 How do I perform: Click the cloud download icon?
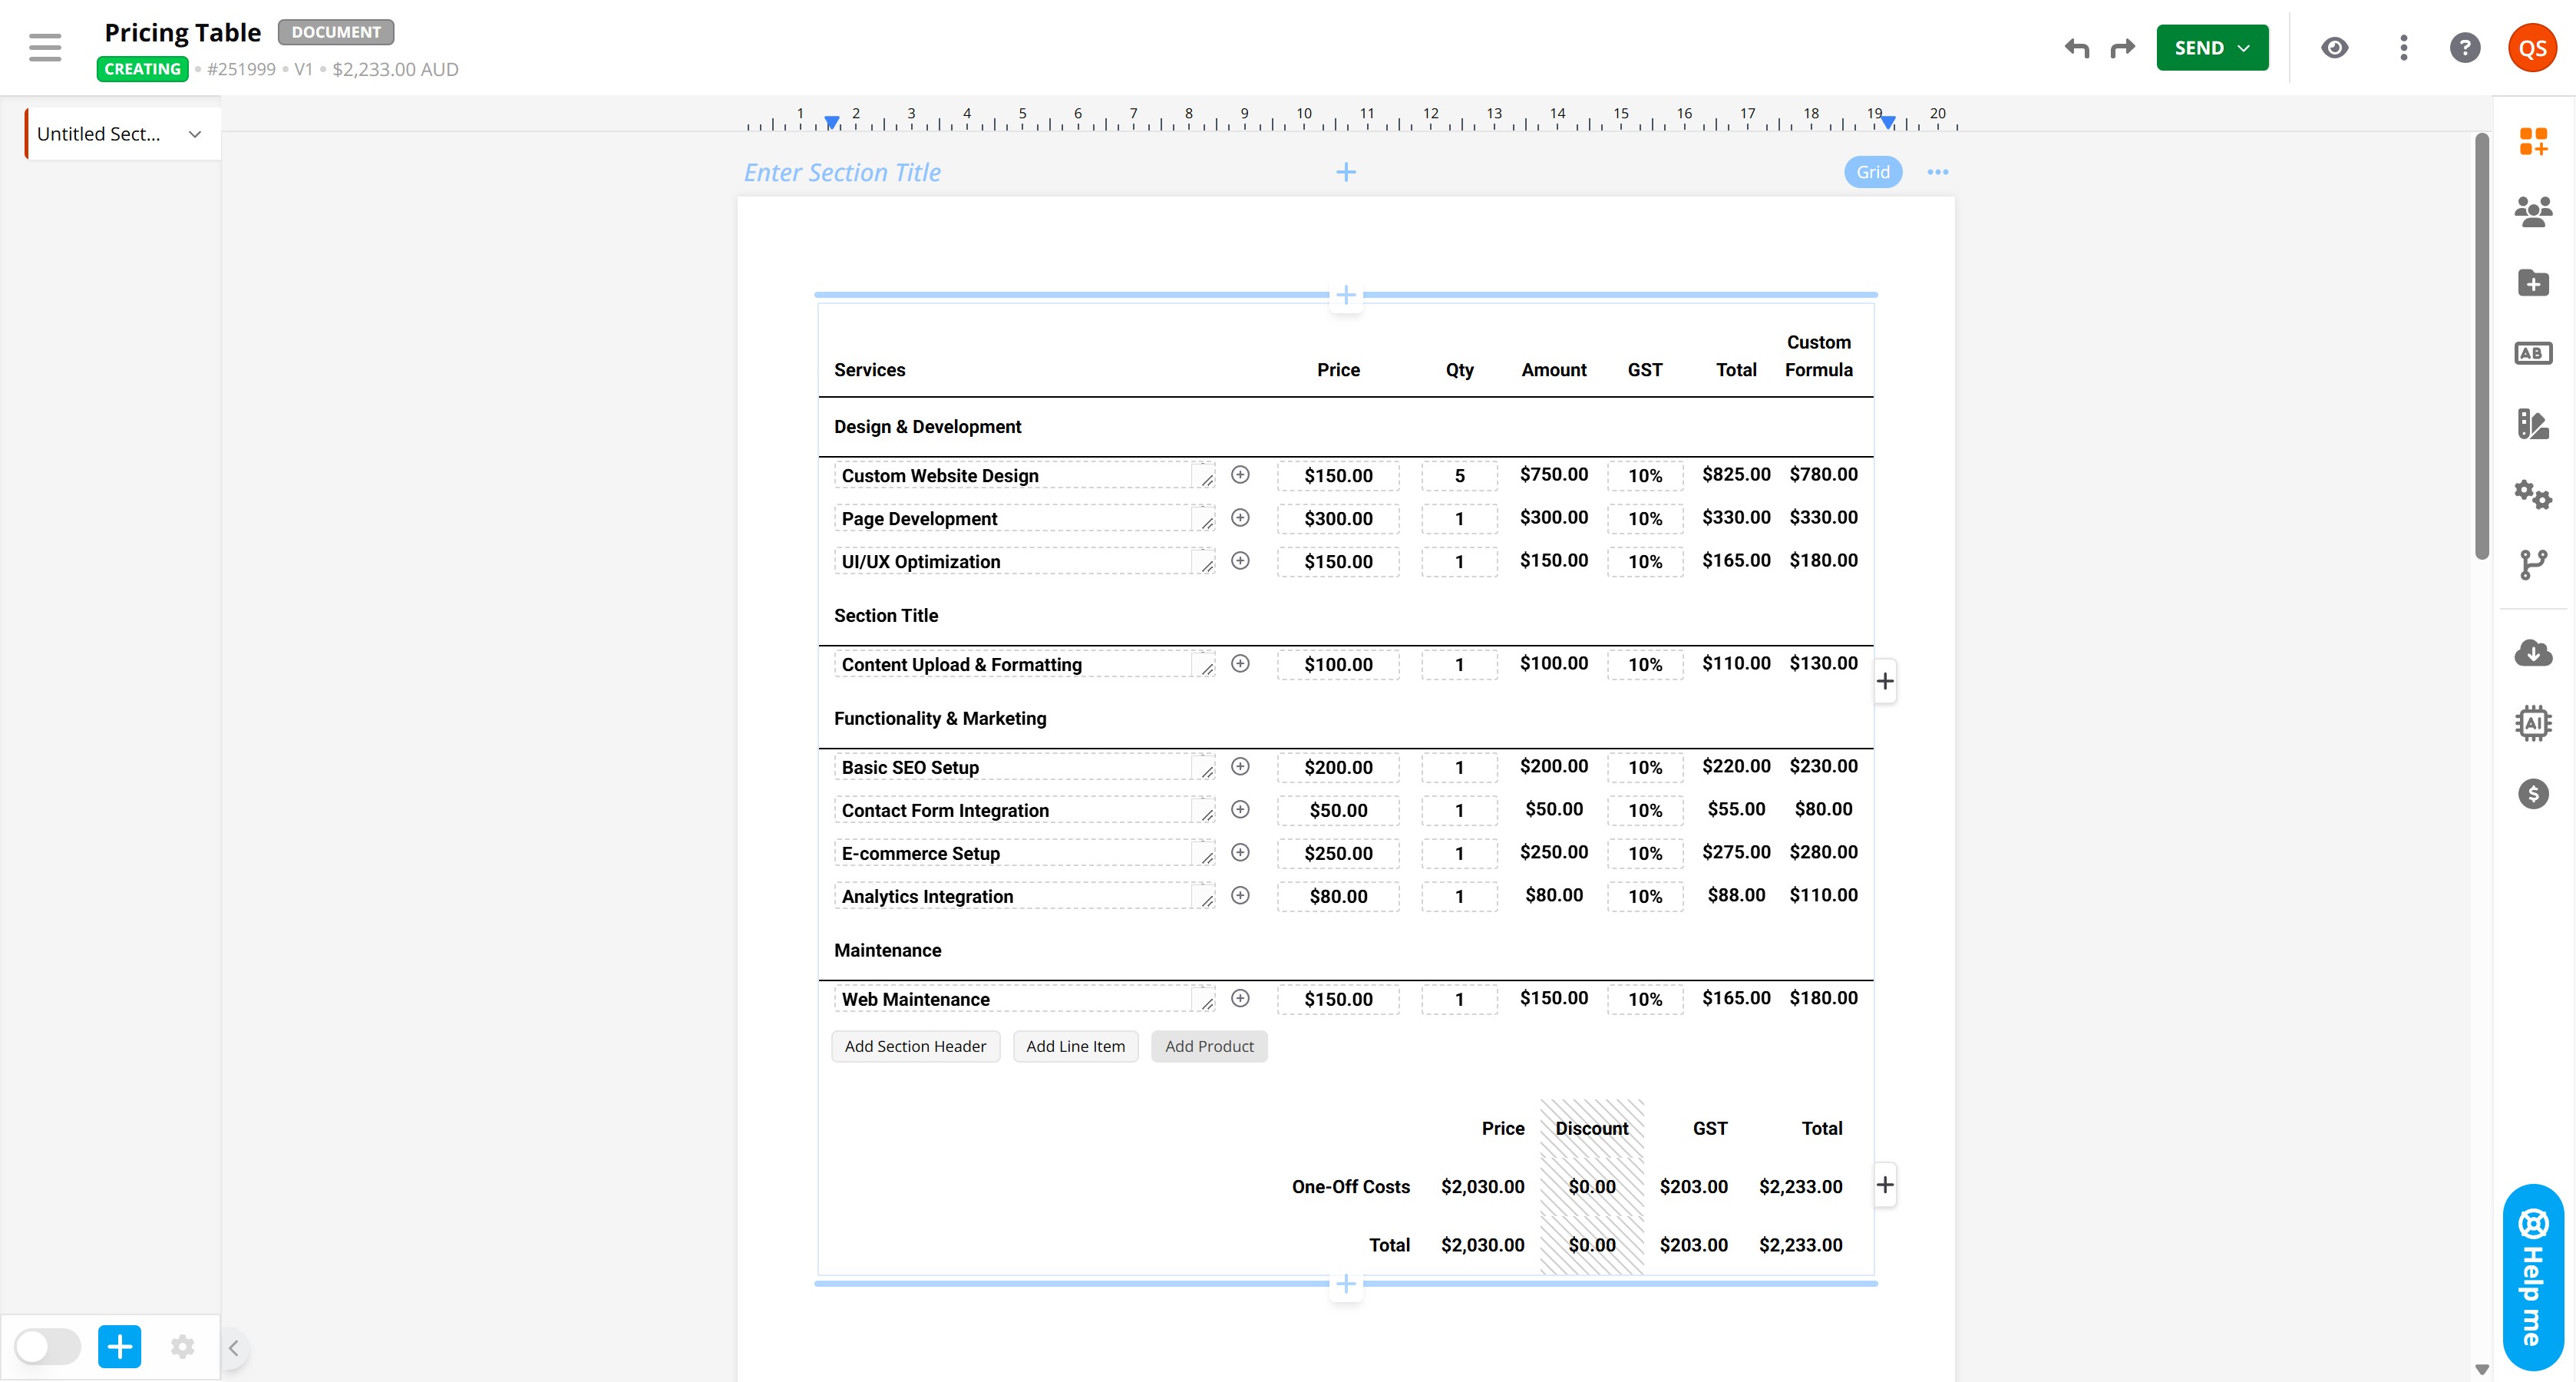(2532, 653)
